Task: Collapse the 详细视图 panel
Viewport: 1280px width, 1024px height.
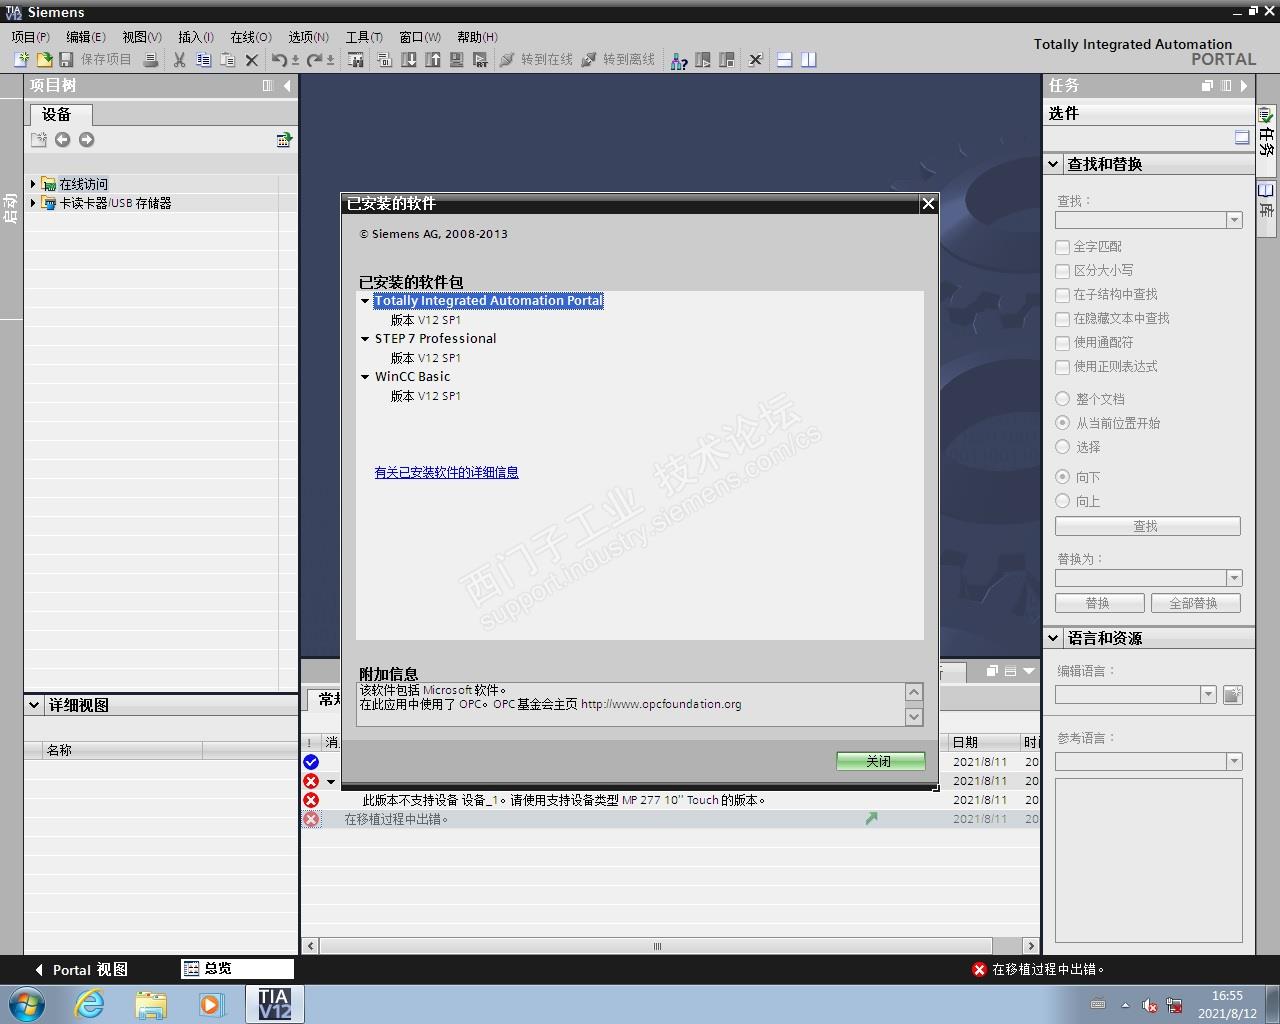Action: coord(34,705)
